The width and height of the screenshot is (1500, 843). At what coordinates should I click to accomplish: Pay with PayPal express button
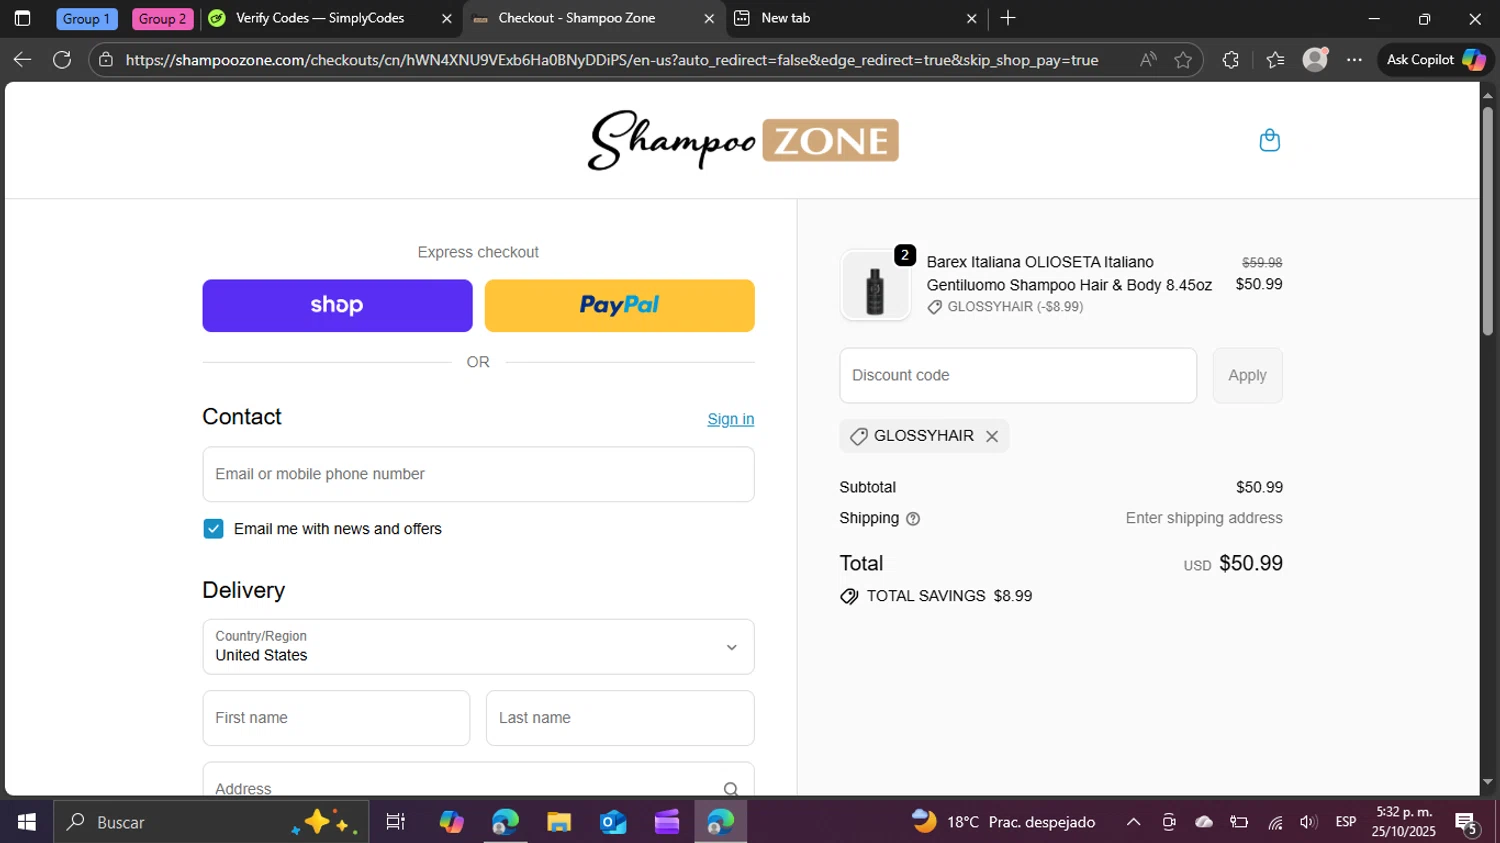620,305
